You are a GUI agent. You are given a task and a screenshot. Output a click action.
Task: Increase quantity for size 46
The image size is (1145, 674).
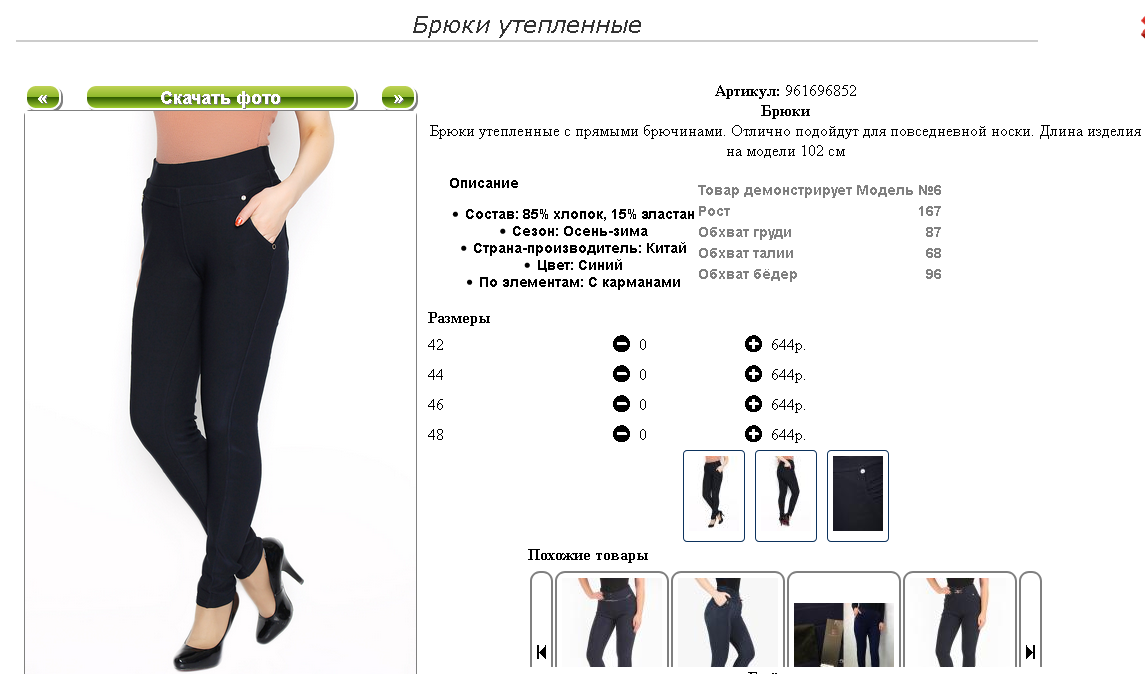[753, 404]
